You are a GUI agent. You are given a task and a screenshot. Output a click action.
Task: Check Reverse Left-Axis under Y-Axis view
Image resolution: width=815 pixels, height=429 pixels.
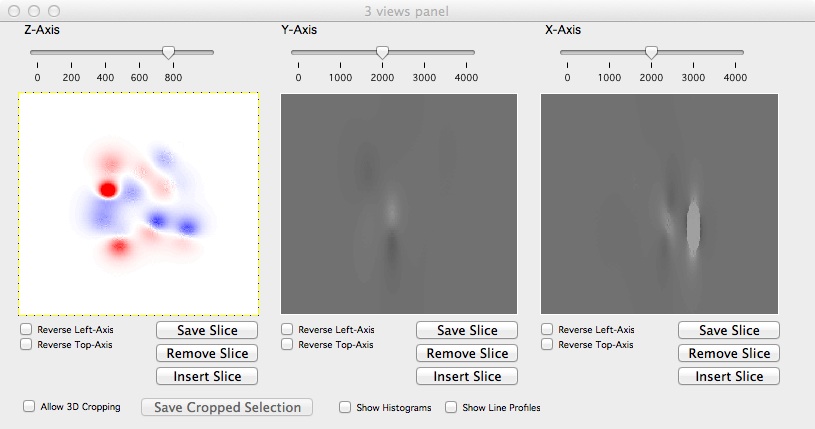(288, 329)
